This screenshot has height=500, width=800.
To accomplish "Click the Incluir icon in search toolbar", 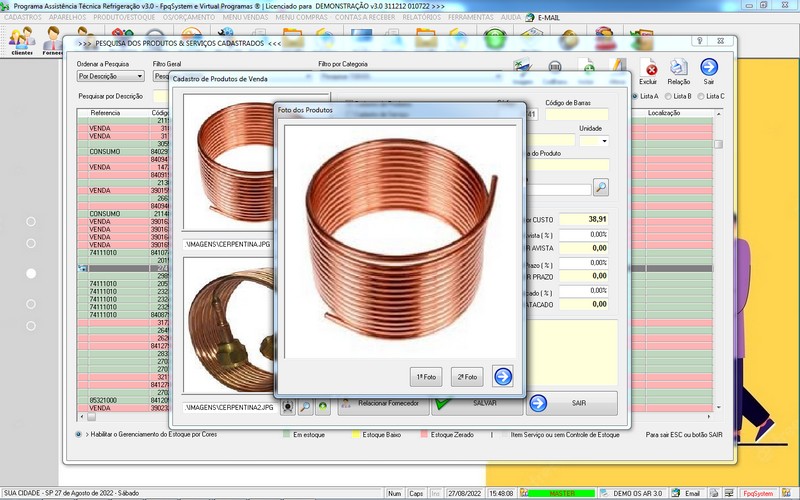I will pyautogui.click(x=586, y=71).
